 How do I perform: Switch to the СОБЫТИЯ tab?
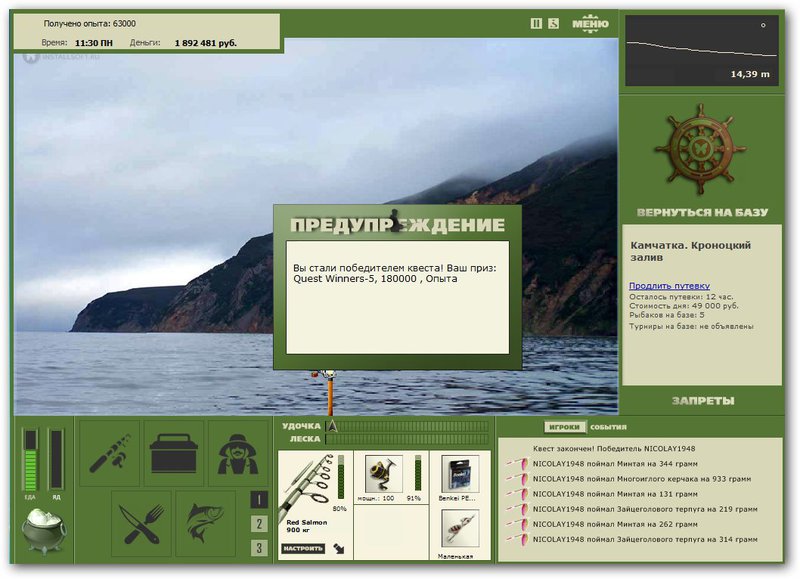click(x=608, y=427)
